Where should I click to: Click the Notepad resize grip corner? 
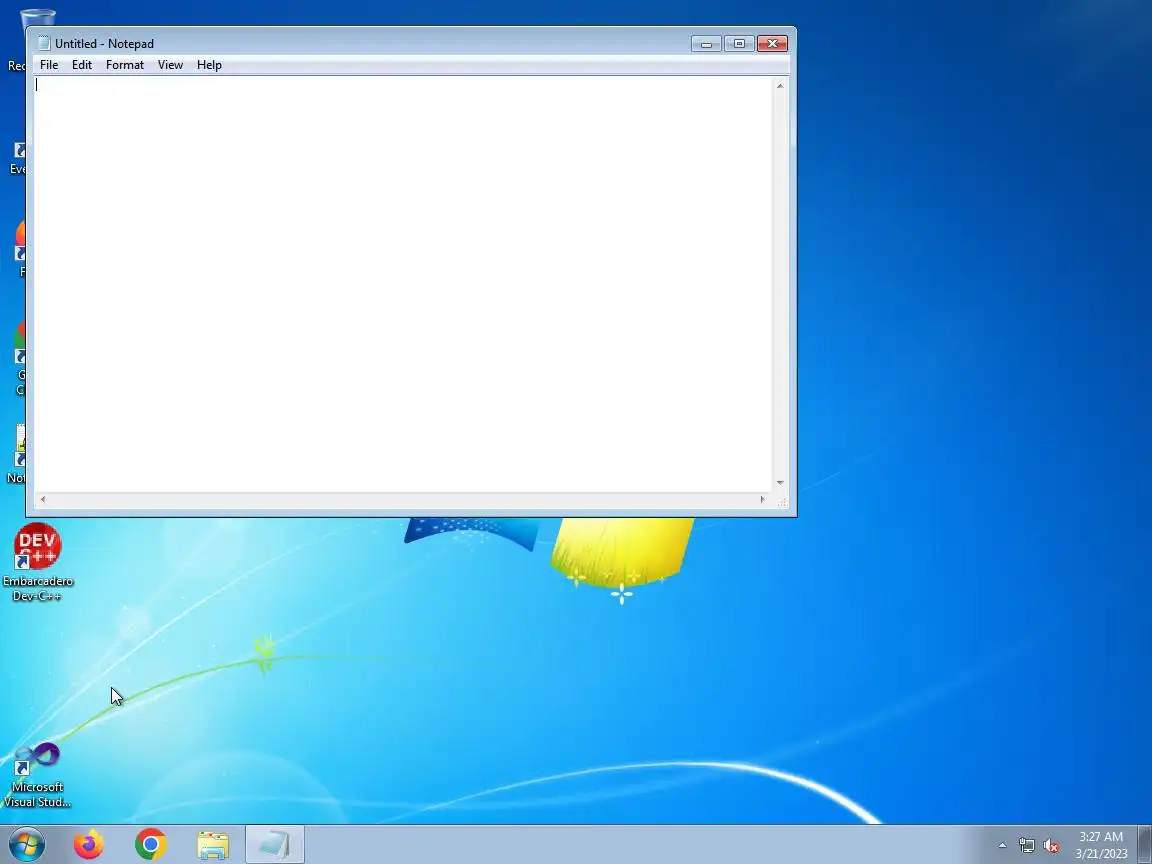point(781,501)
